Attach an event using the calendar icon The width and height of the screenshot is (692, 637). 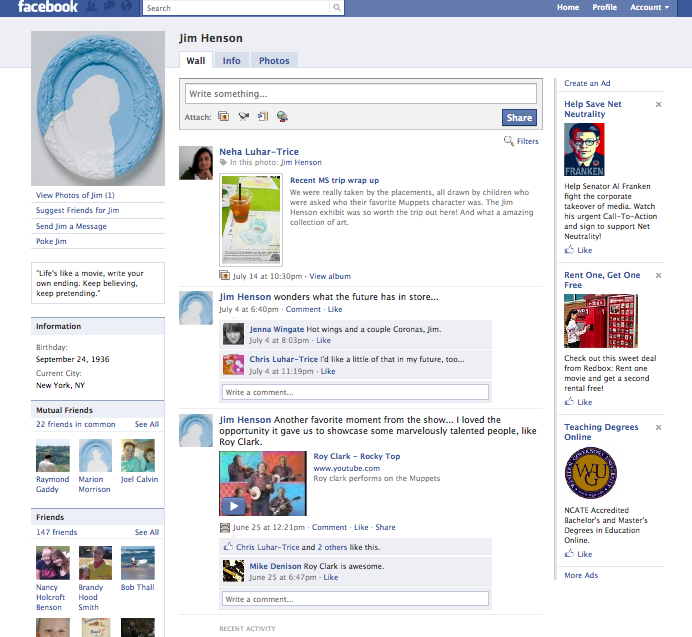tap(263, 117)
